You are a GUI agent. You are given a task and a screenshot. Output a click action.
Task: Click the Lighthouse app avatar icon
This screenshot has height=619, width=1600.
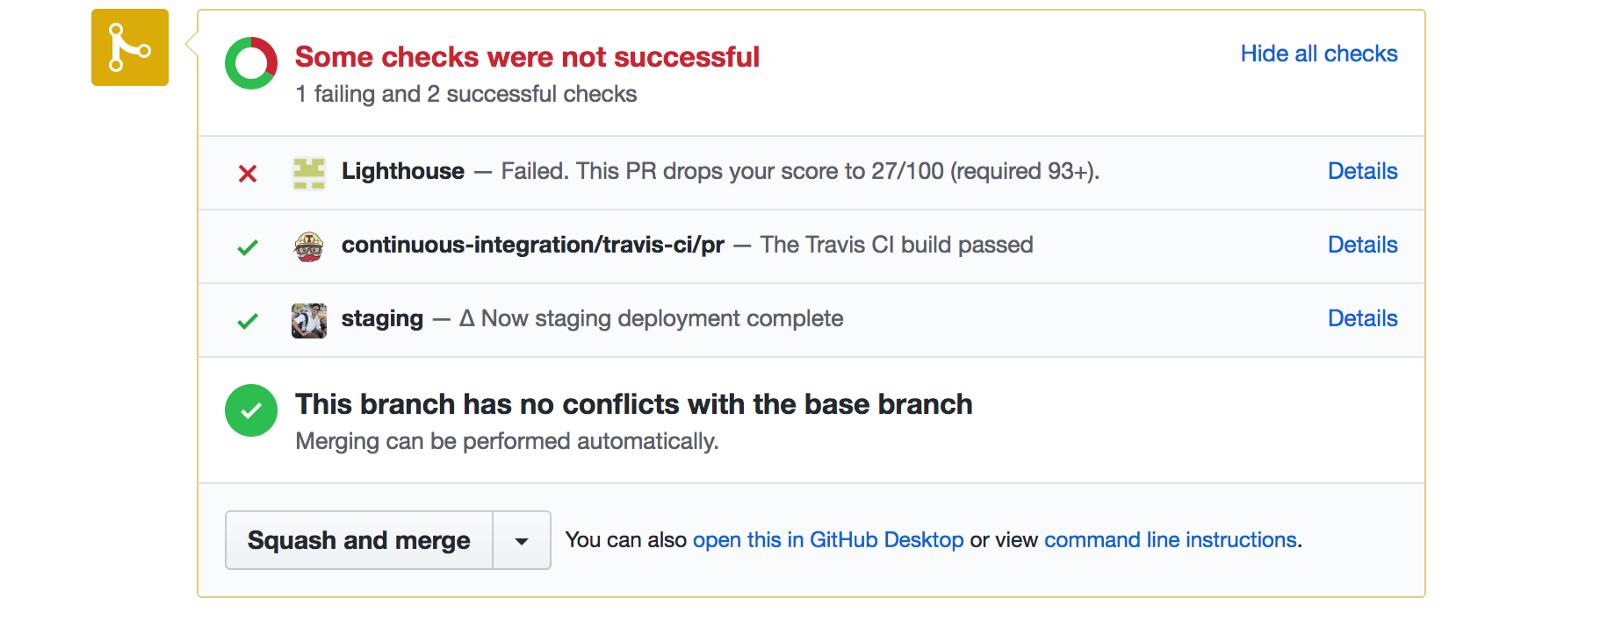[x=309, y=173]
